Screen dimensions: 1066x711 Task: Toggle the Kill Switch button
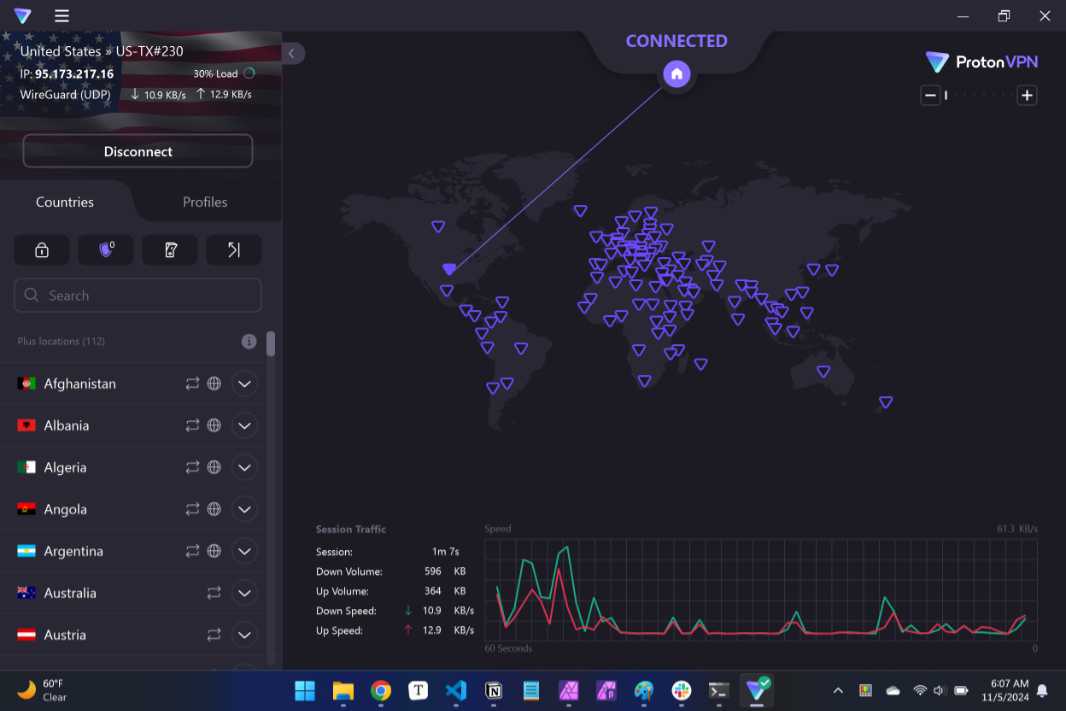[x=170, y=250]
